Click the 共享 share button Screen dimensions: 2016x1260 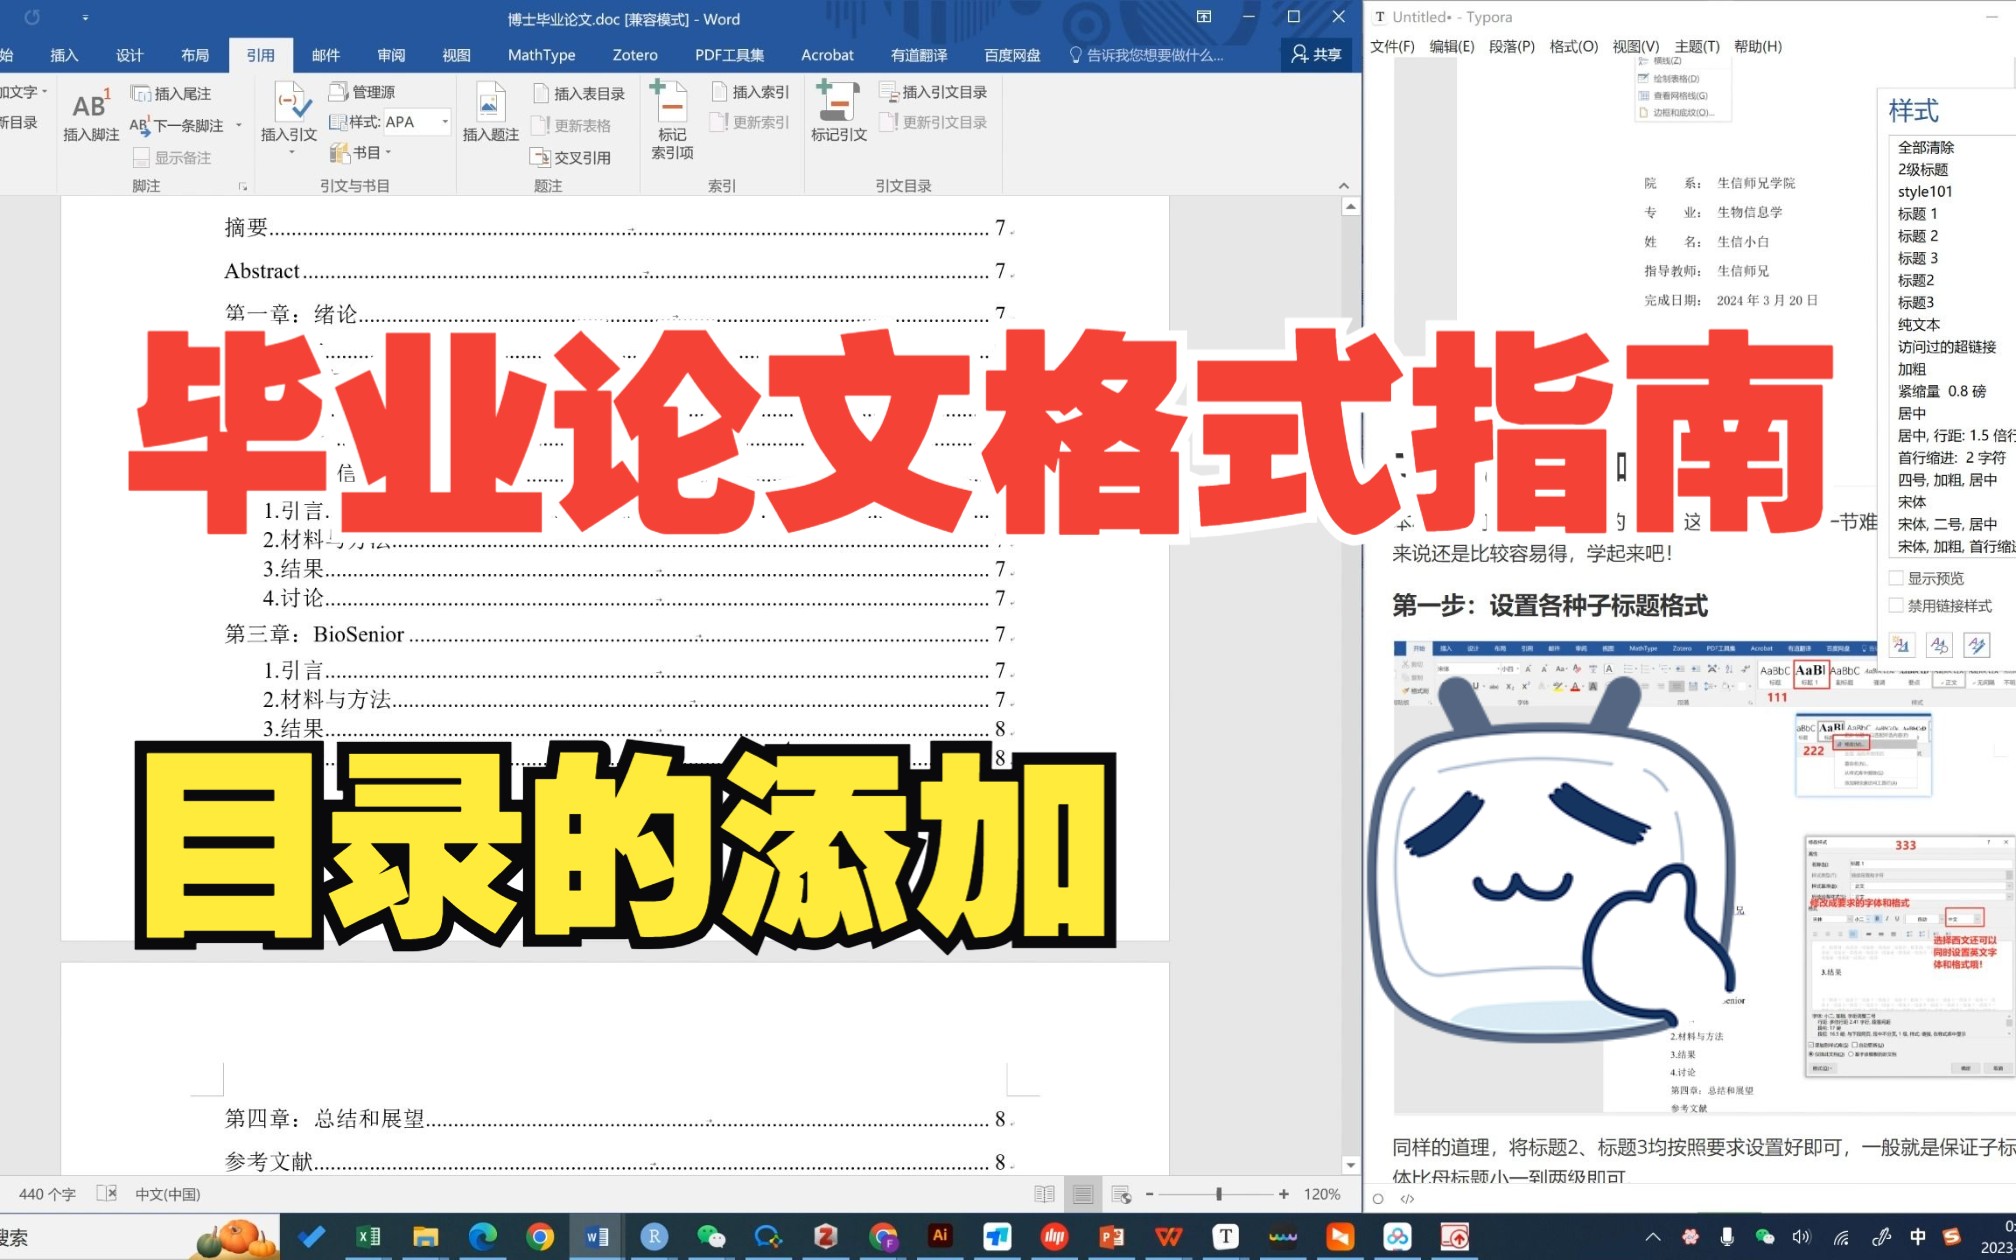pos(1316,55)
